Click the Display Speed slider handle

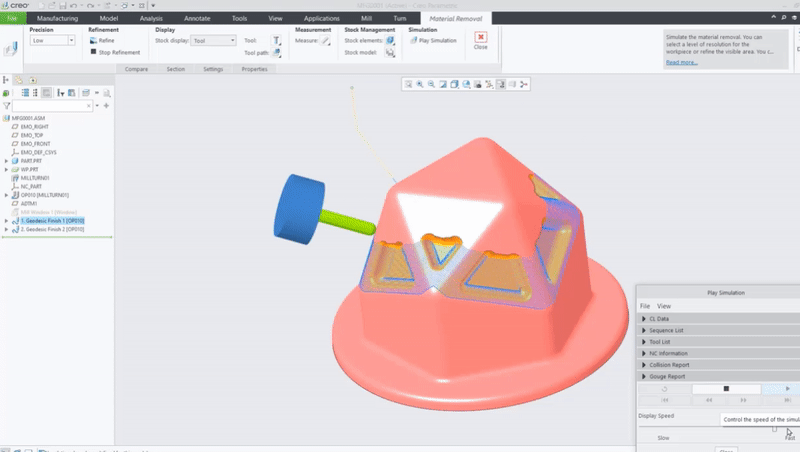(774, 429)
